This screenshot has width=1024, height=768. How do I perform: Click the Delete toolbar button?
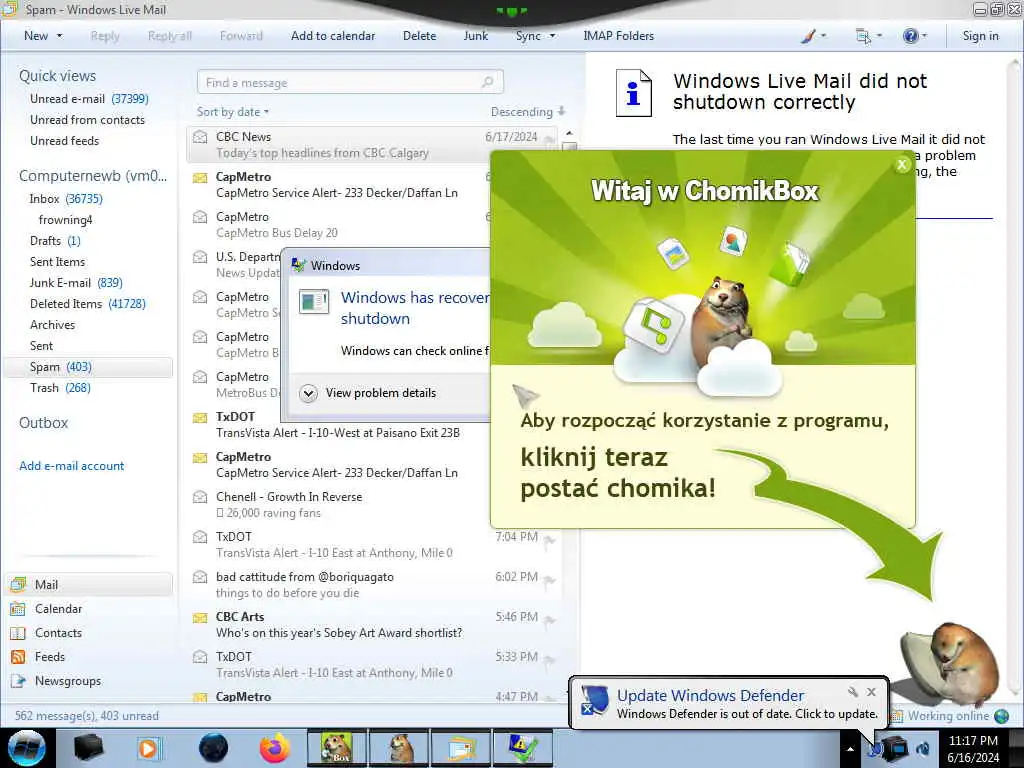click(419, 36)
